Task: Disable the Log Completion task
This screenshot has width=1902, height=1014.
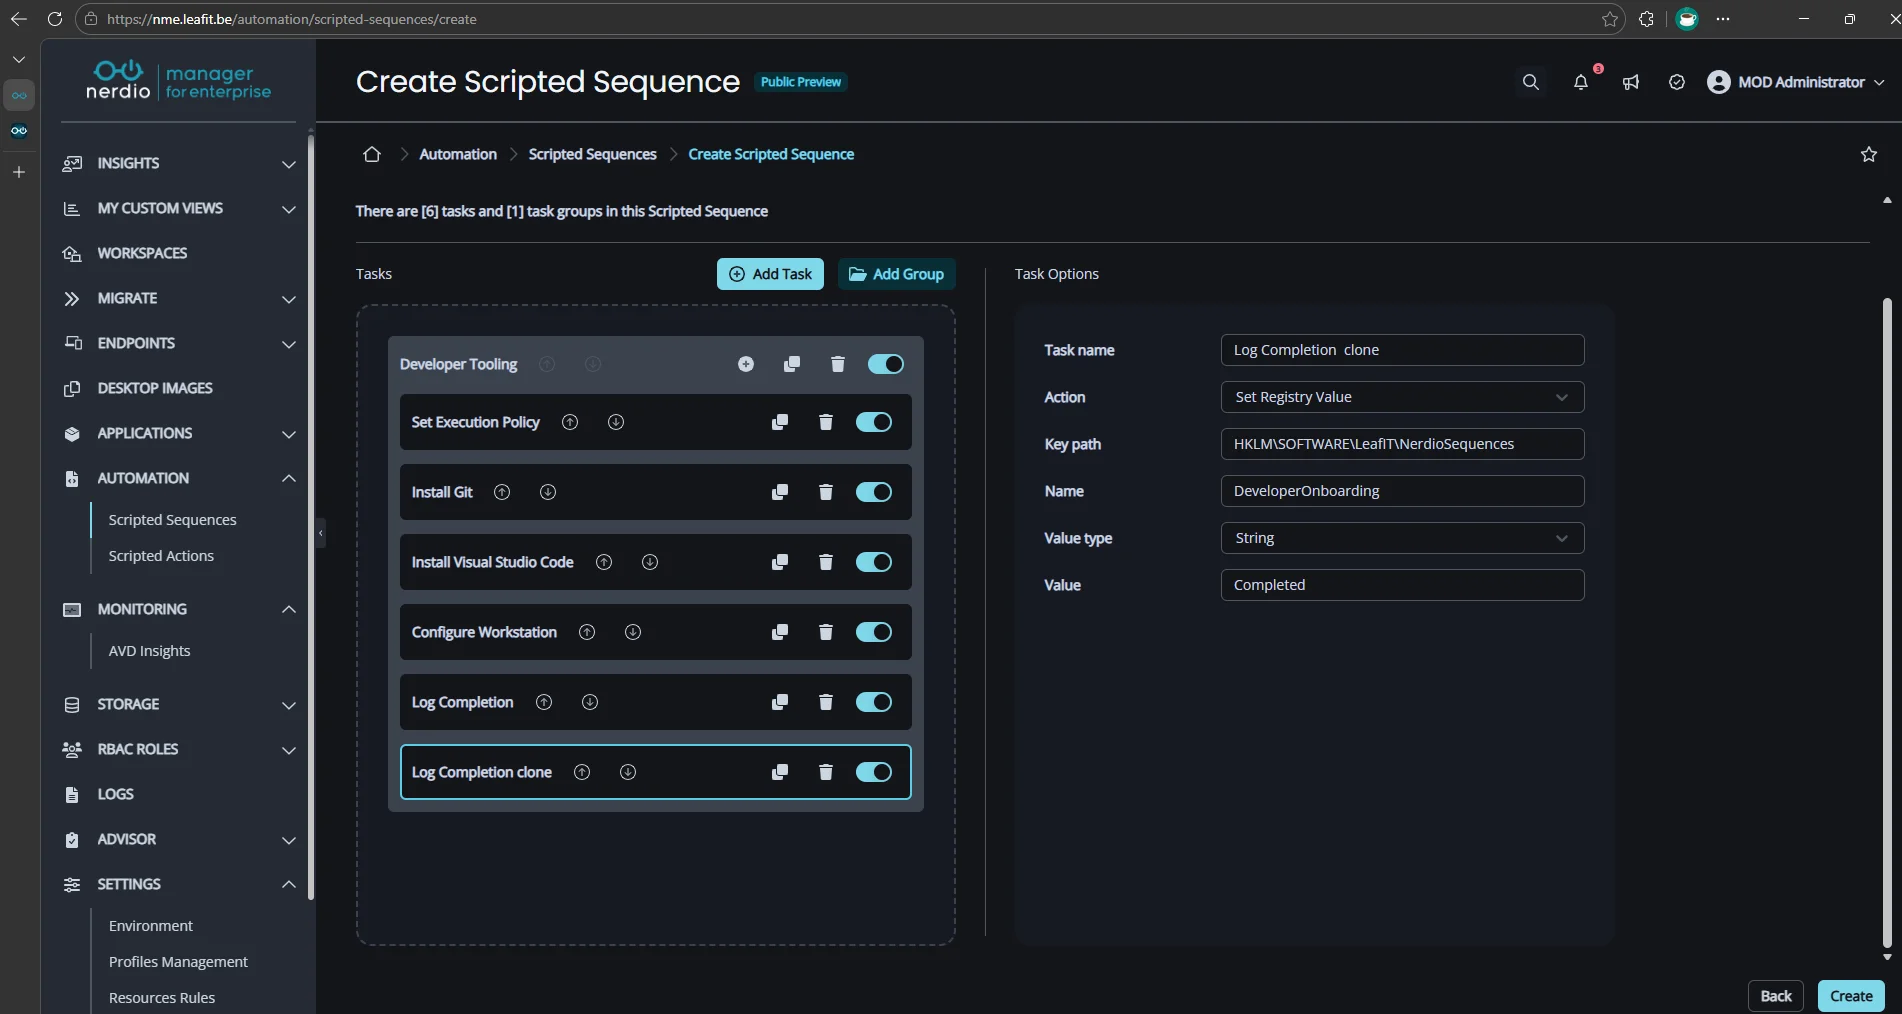Action: [x=872, y=702]
